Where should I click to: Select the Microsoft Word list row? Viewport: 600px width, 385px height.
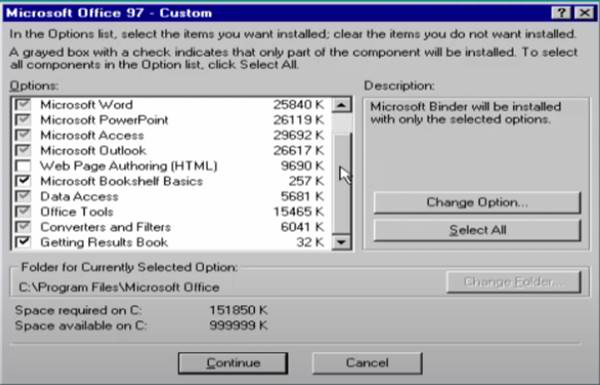click(x=171, y=104)
